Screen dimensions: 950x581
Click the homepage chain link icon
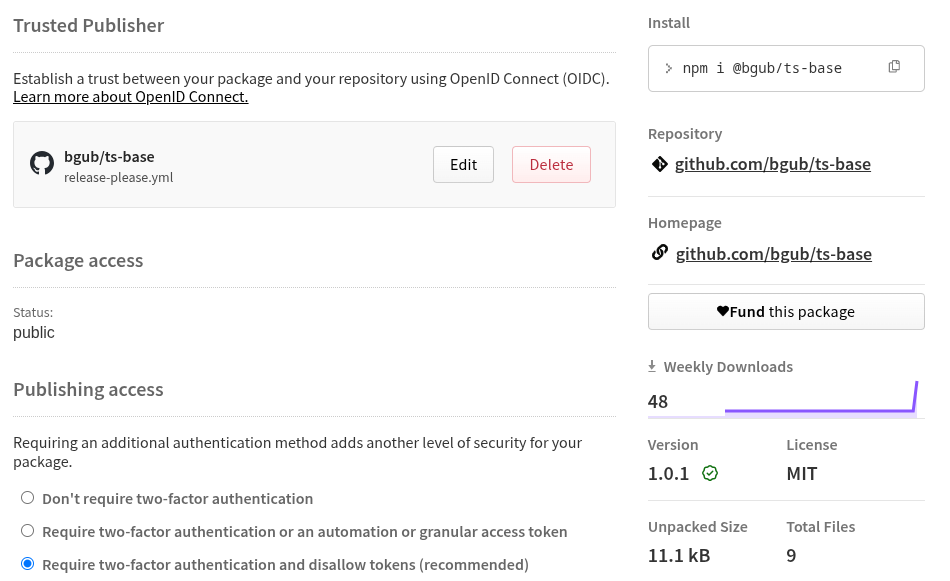(659, 253)
